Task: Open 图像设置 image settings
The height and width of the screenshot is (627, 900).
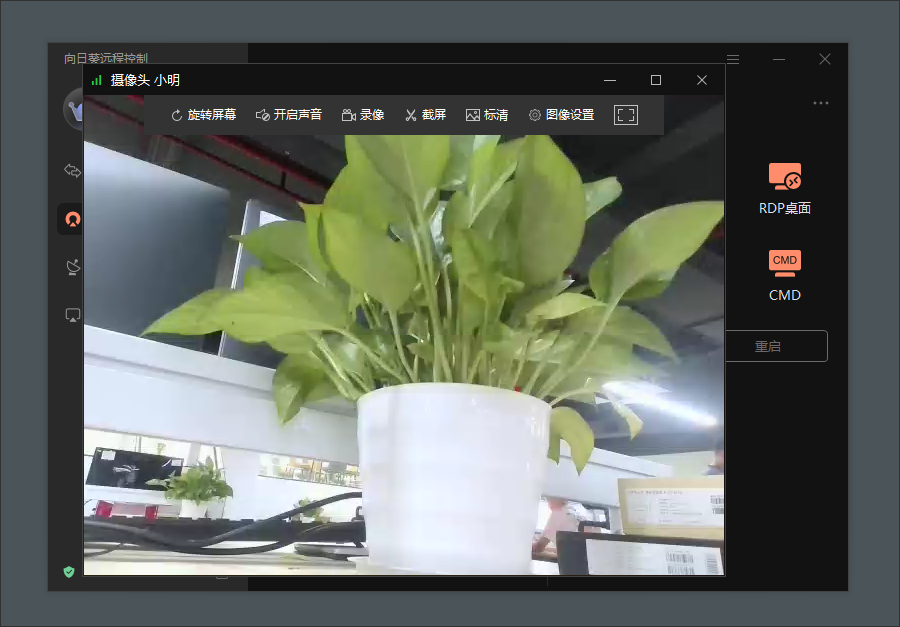Action: pyautogui.click(x=561, y=115)
